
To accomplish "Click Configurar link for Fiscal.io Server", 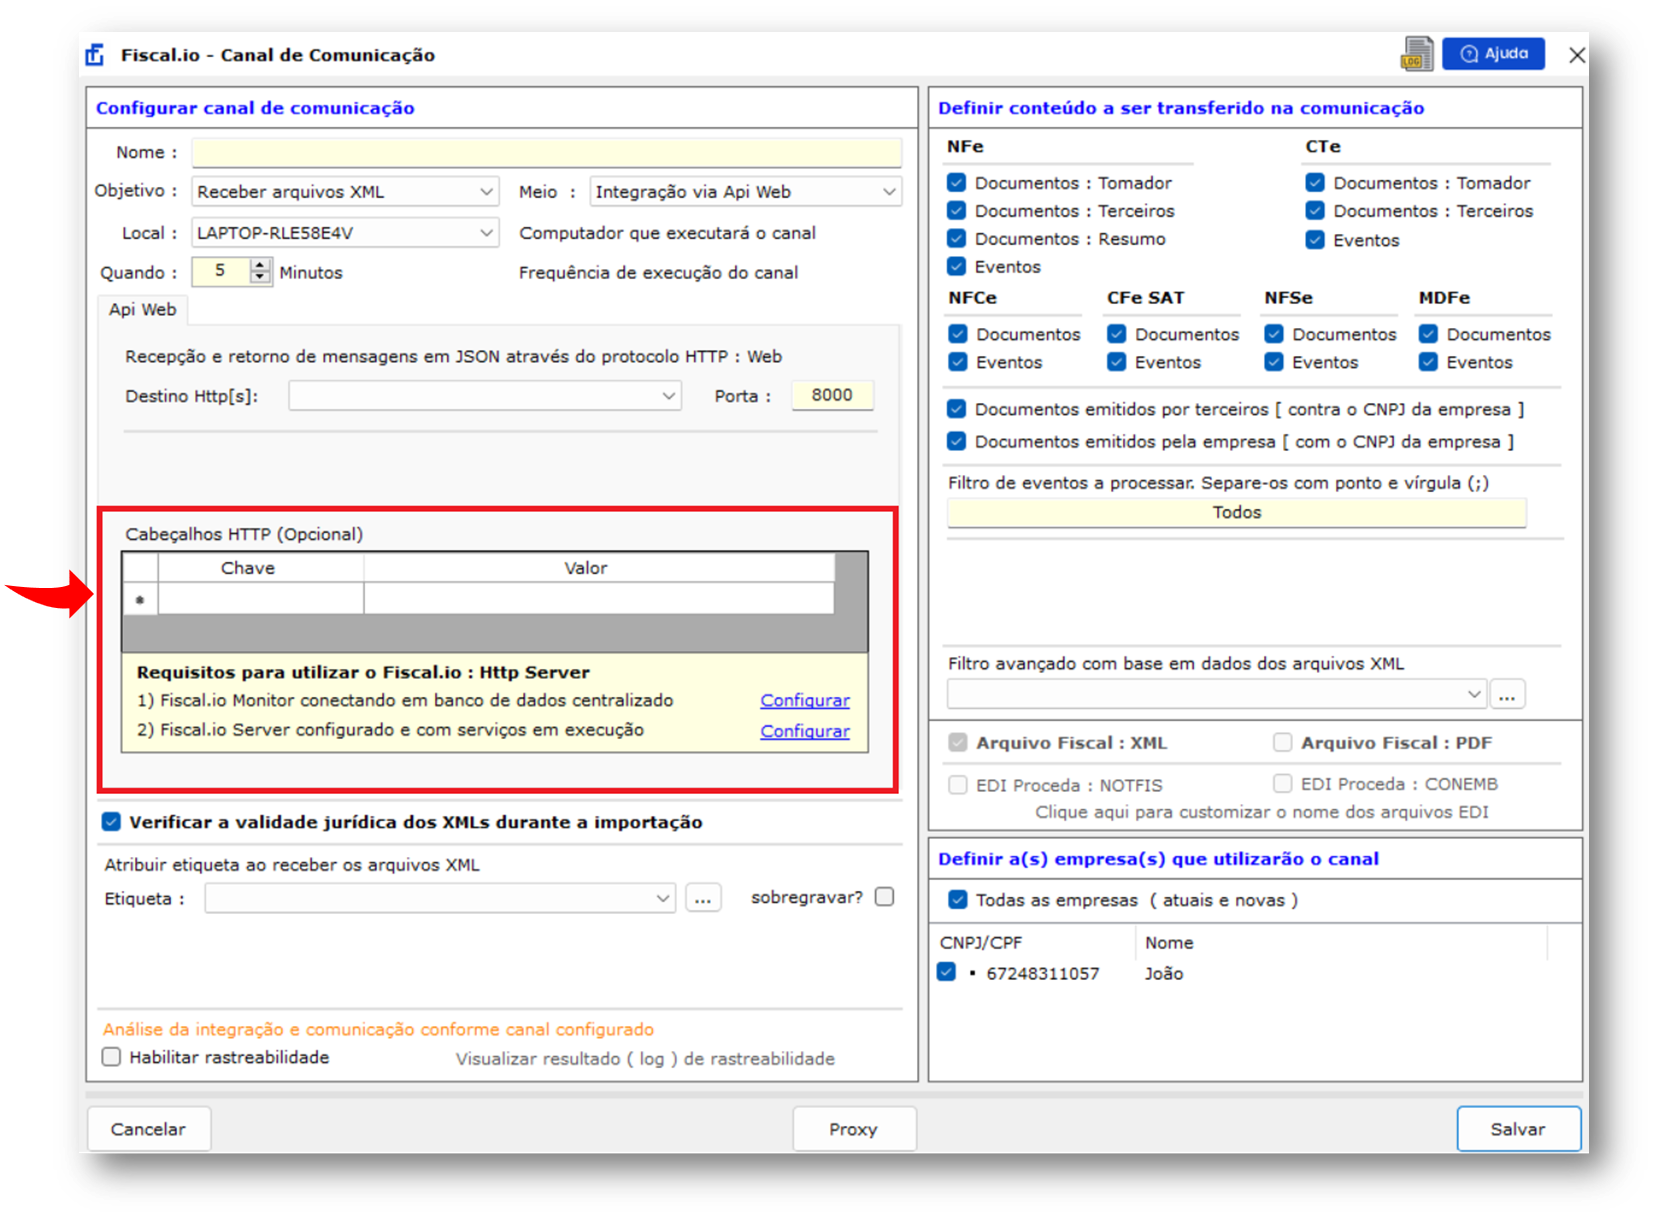I will 805,731.
